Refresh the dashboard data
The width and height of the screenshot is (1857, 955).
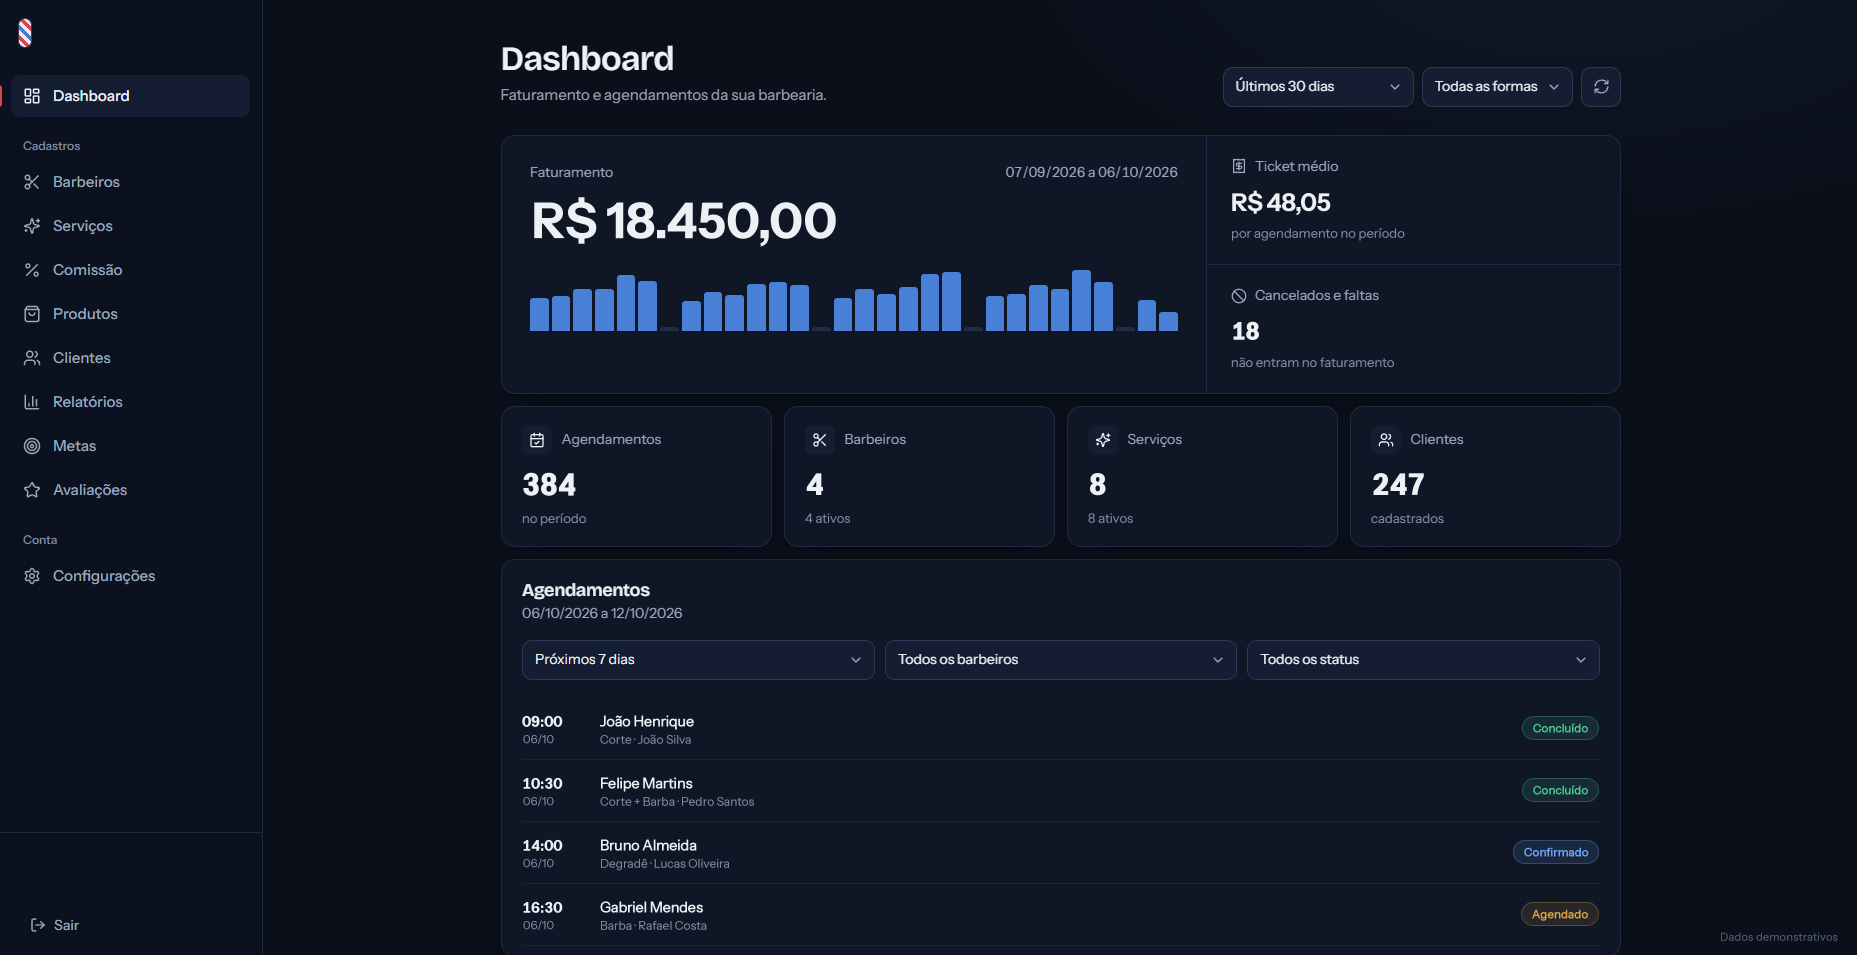[x=1601, y=87]
